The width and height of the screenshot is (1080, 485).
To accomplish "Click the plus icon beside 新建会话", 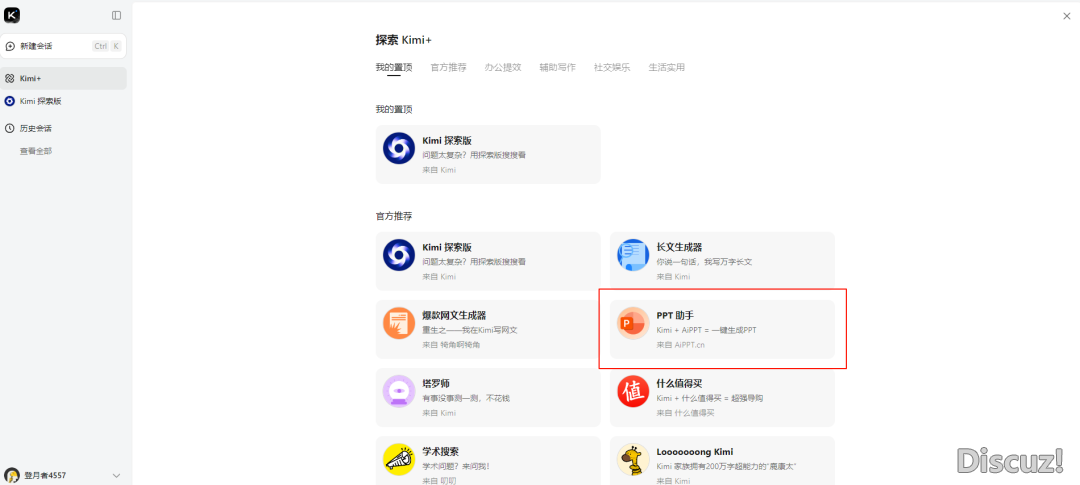I will (10, 46).
